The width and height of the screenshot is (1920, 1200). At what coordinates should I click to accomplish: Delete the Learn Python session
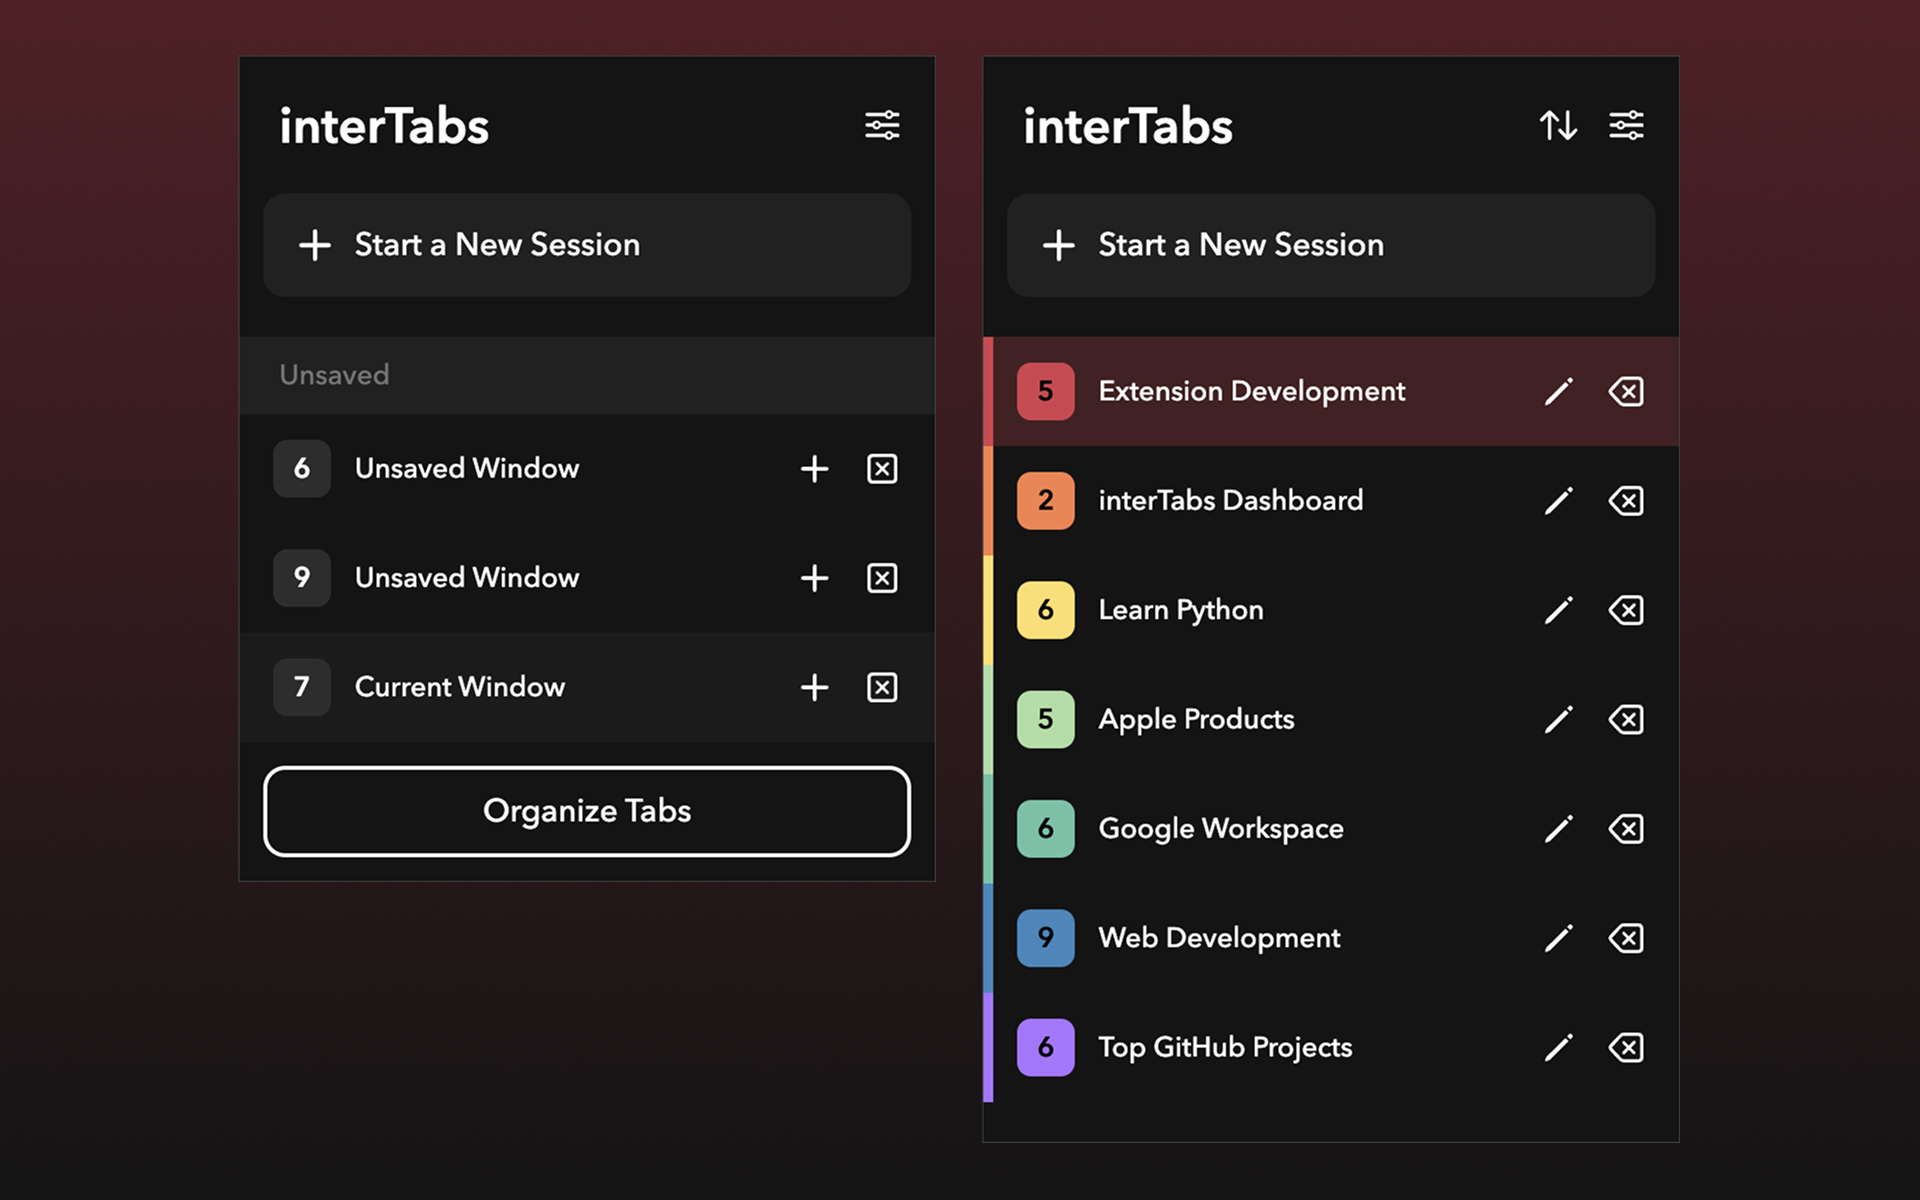click(1626, 610)
